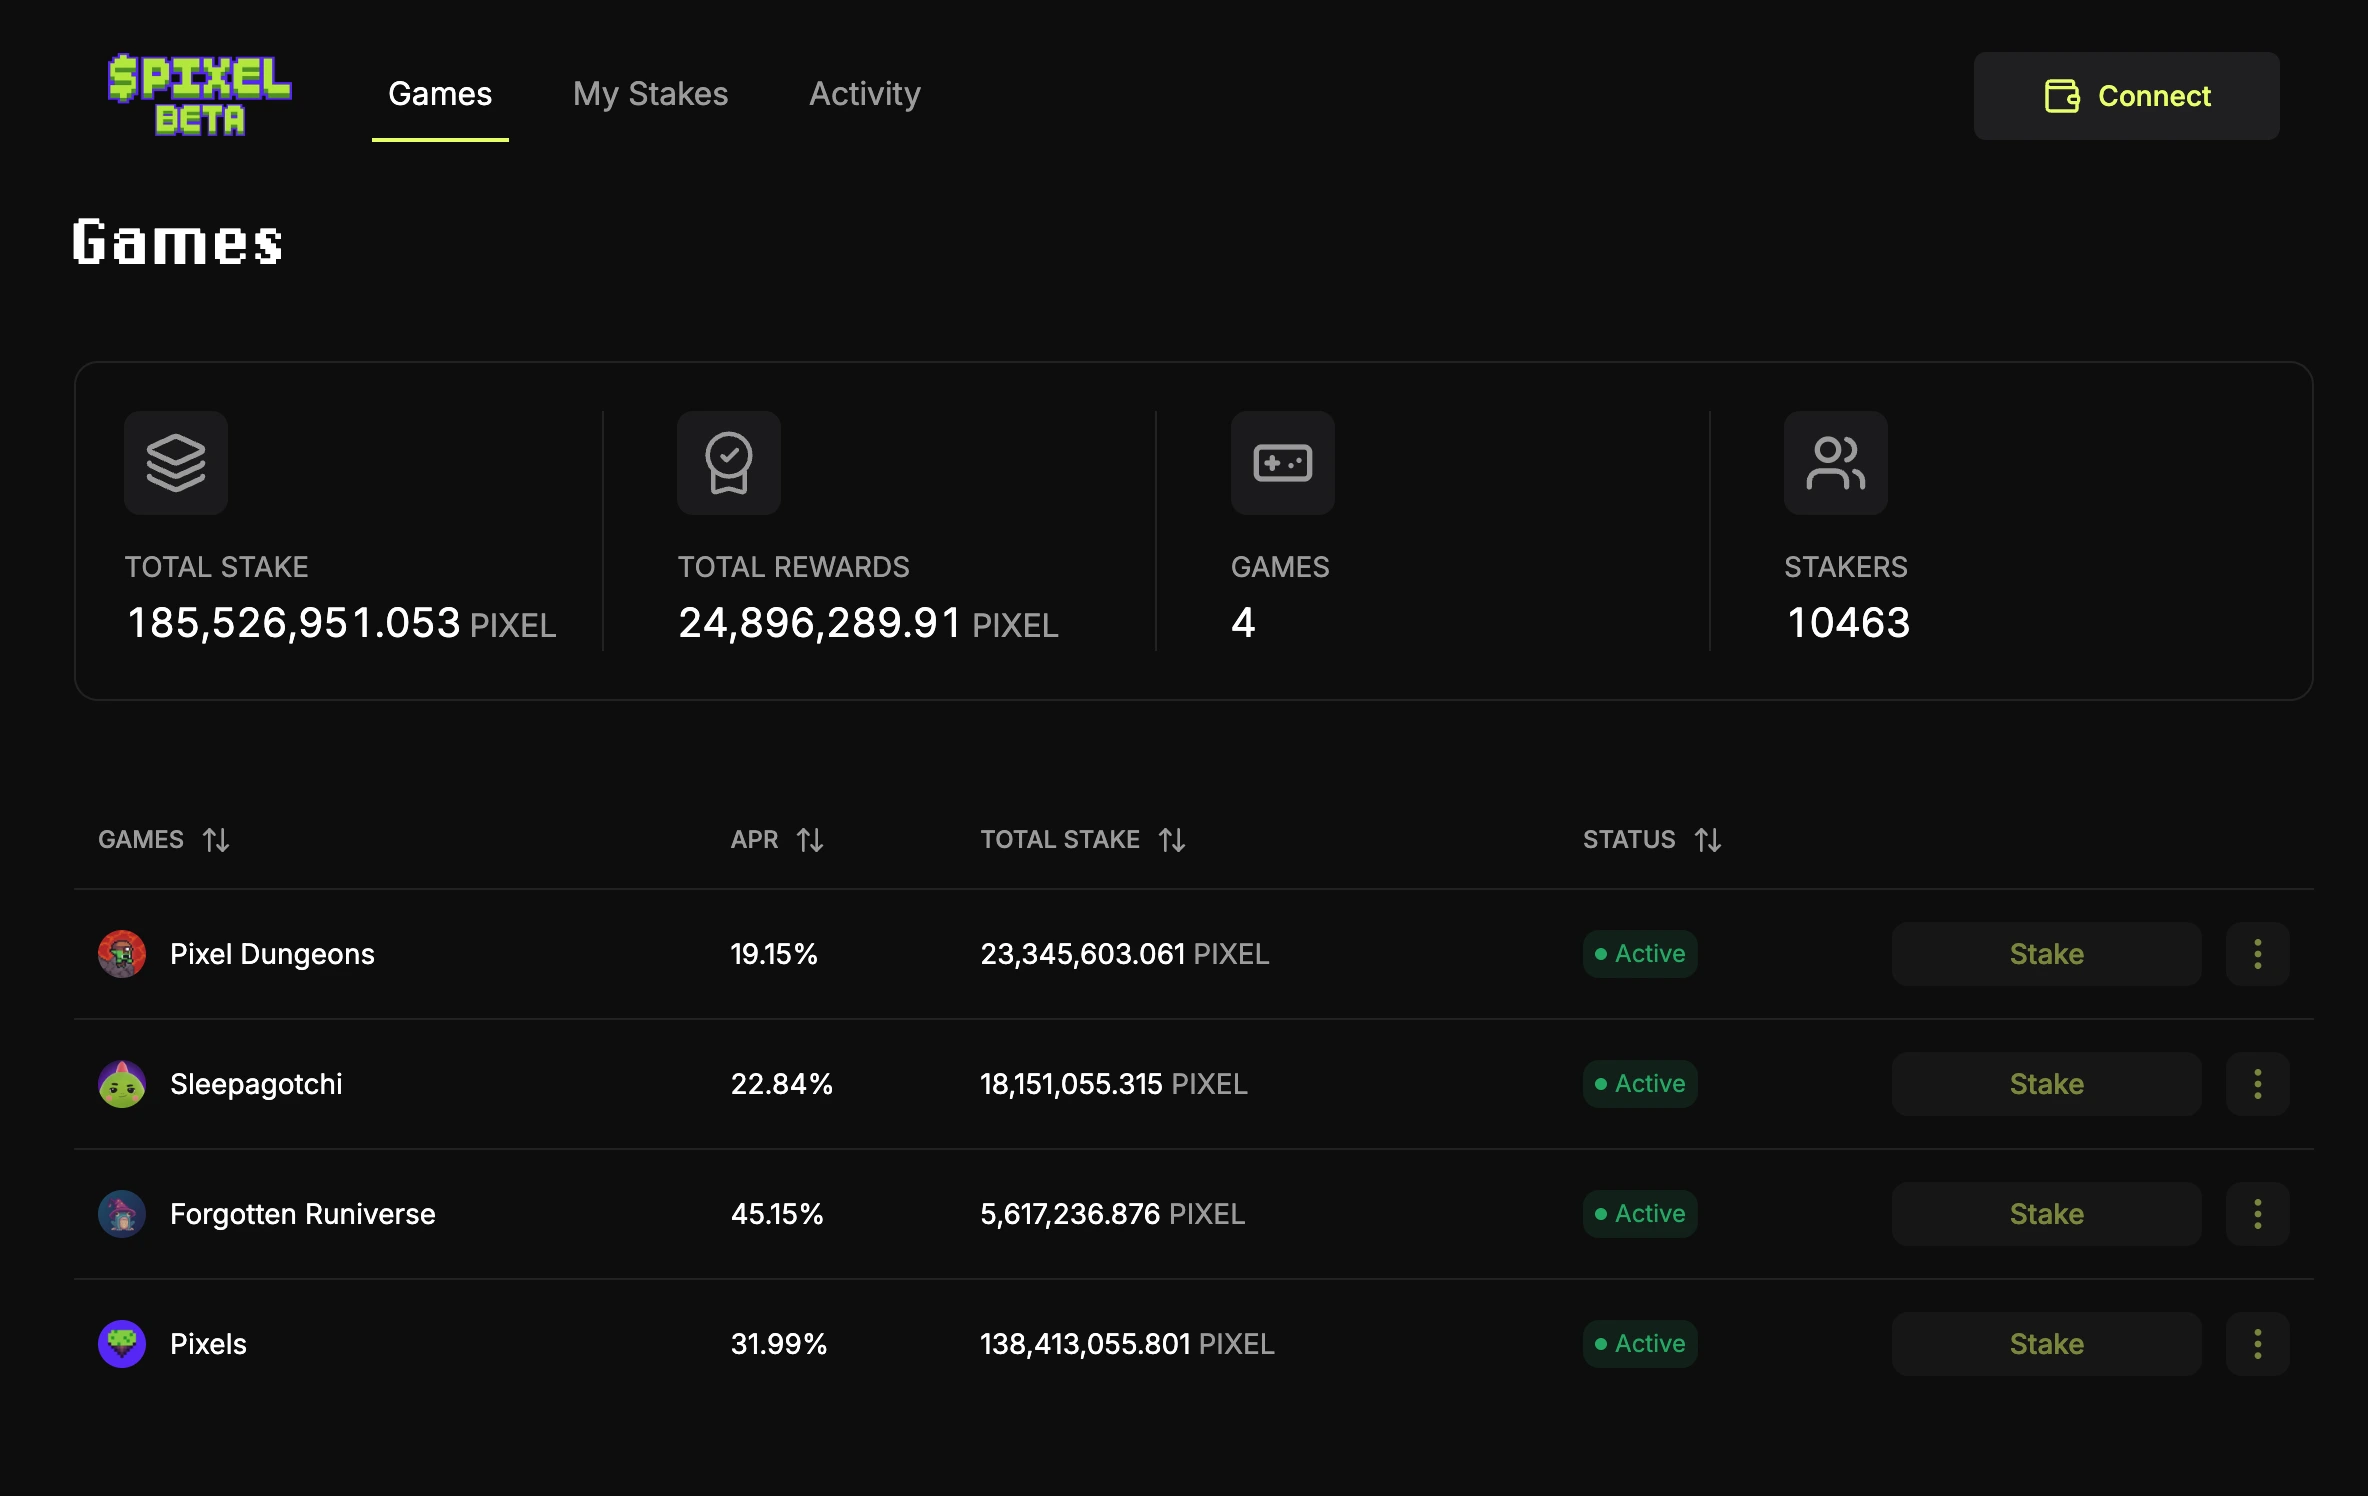Switch to the My Stakes tab
This screenshot has height=1496, width=2368.
(650, 94)
